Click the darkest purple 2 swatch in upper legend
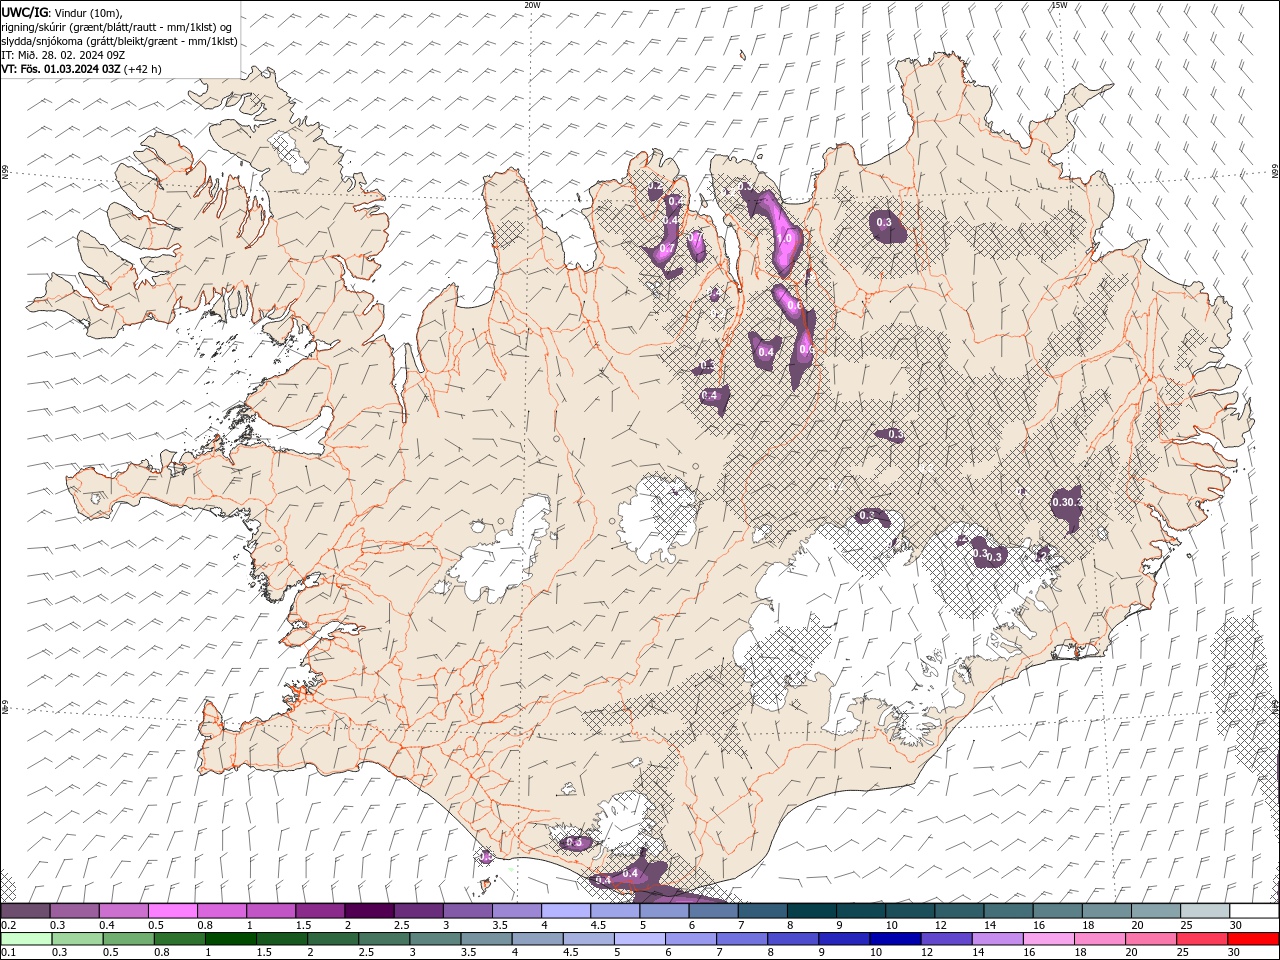 [368, 911]
